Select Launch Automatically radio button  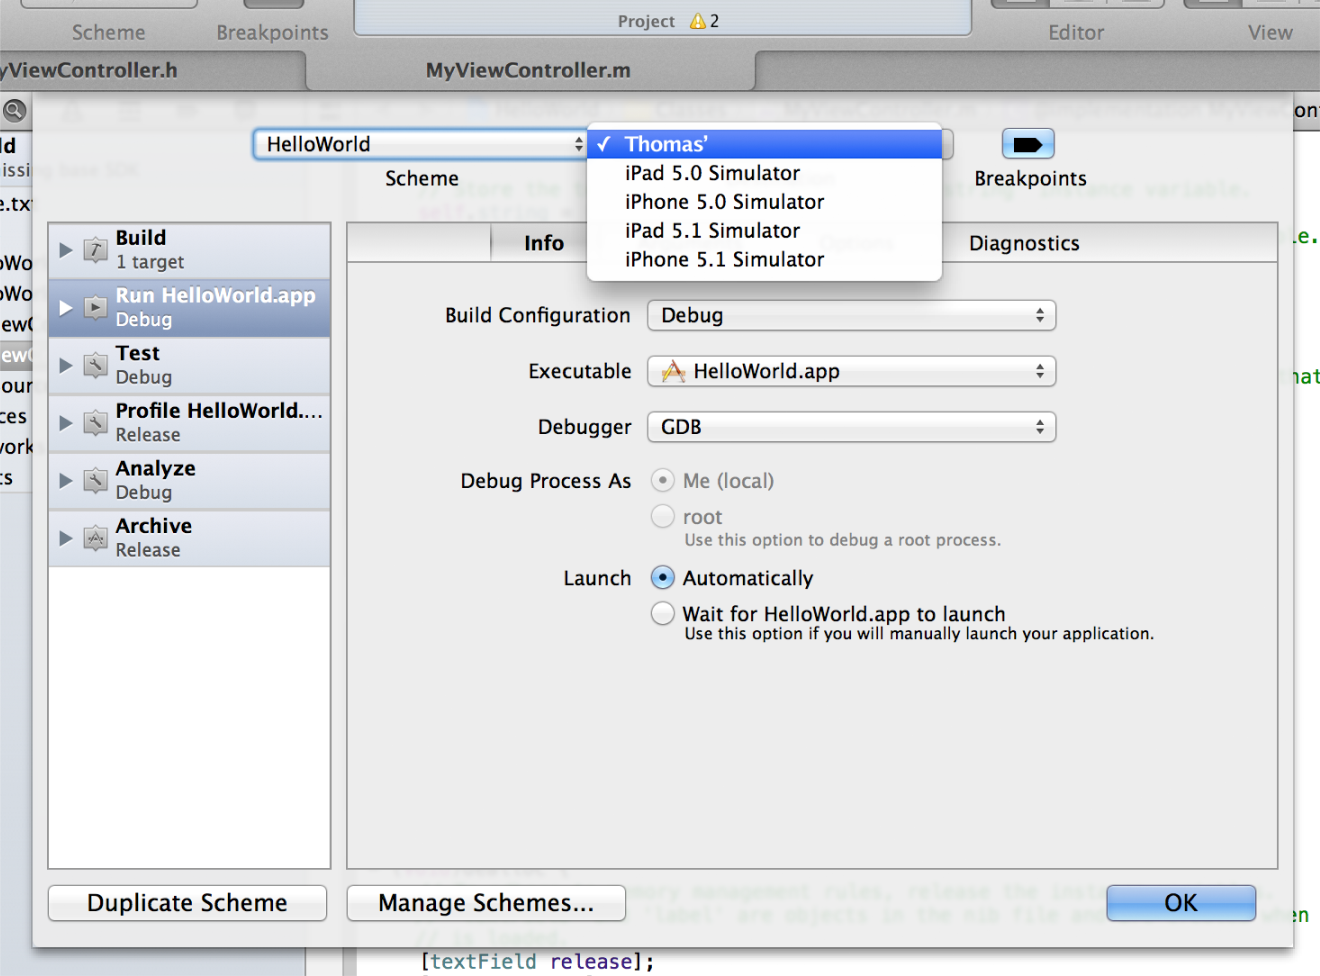(x=662, y=578)
